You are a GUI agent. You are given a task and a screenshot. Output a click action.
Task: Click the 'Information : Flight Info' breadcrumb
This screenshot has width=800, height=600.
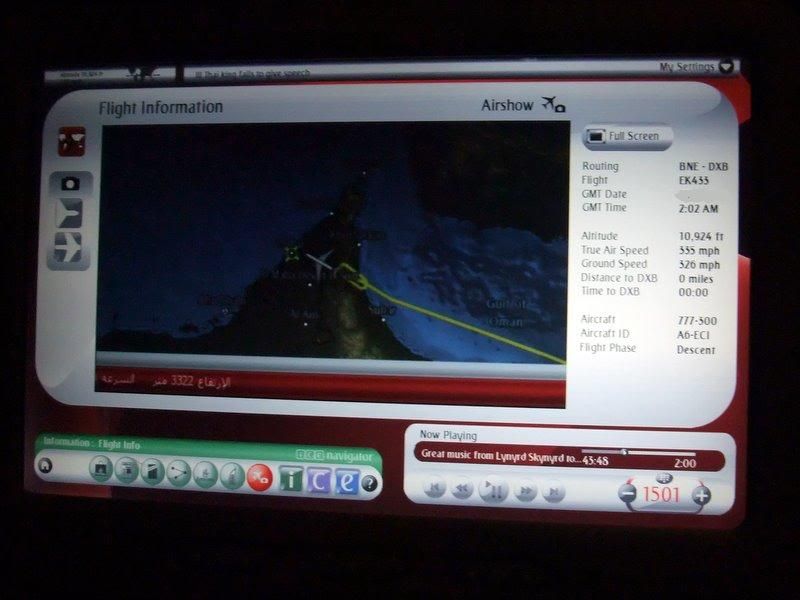pos(92,443)
